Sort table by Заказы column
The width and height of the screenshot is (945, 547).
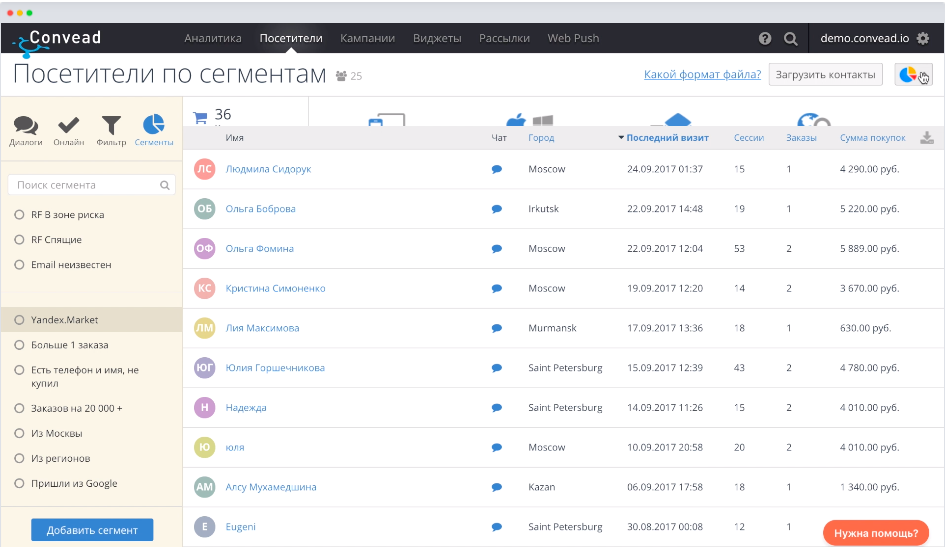click(801, 138)
